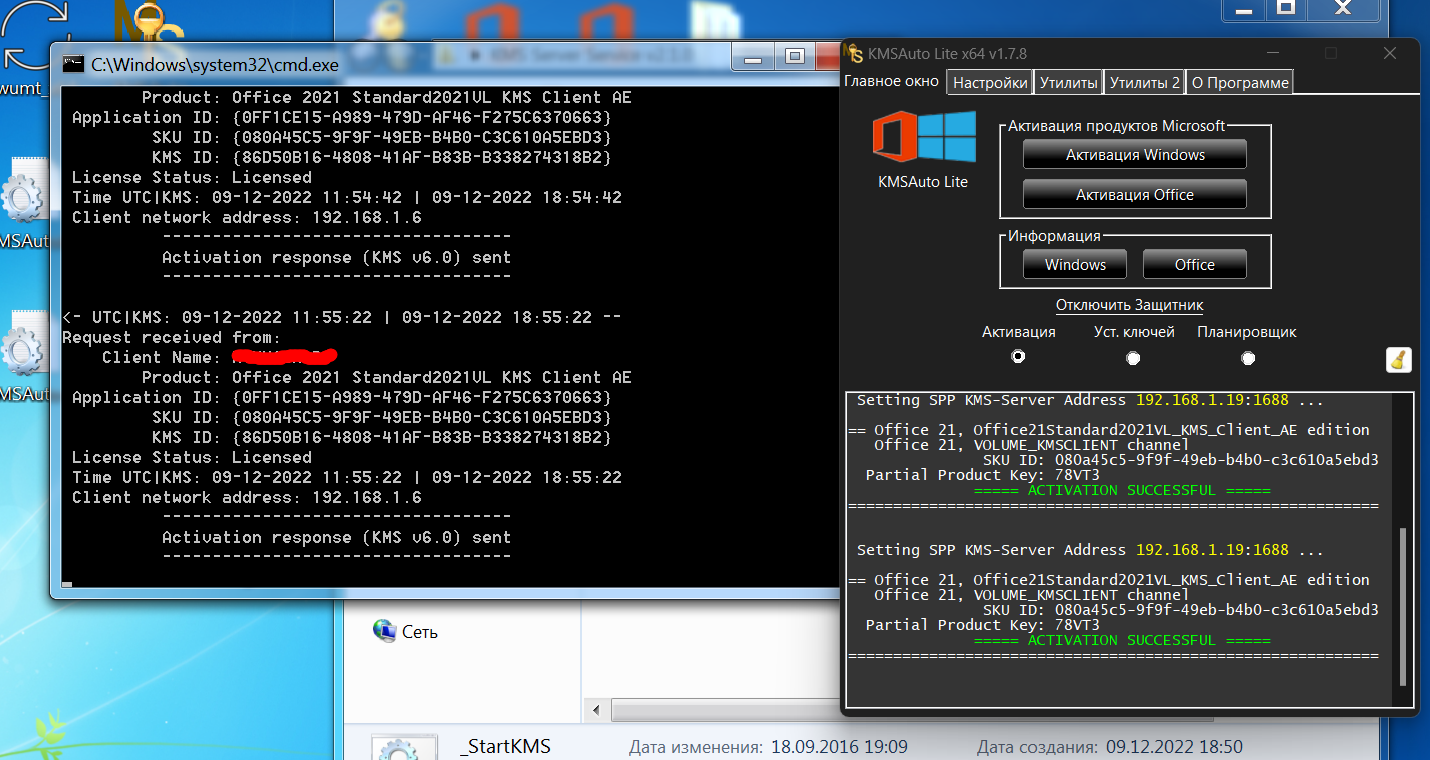Click the _StartKMS file gear icon in Explorer details
Screen dimensions: 1430x760
(x=404, y=749)
